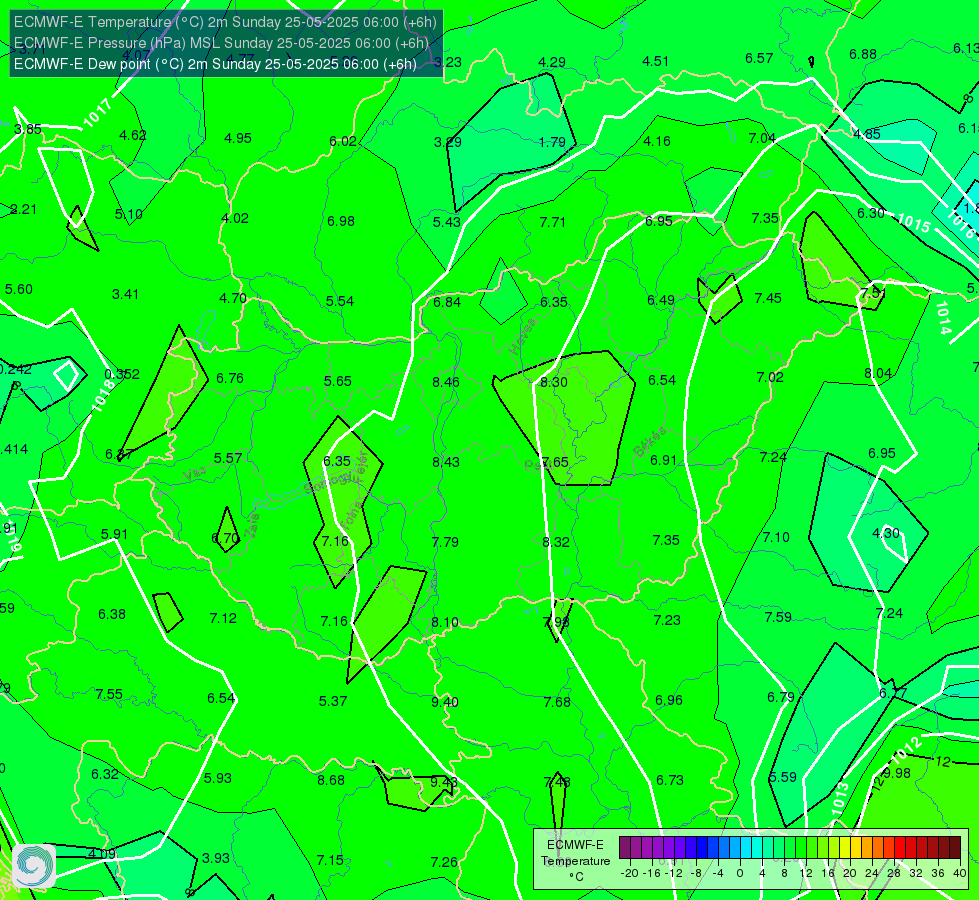979x900 pixels.
Task: Click the 5.10 temperature value
Action: click(129, 214)
